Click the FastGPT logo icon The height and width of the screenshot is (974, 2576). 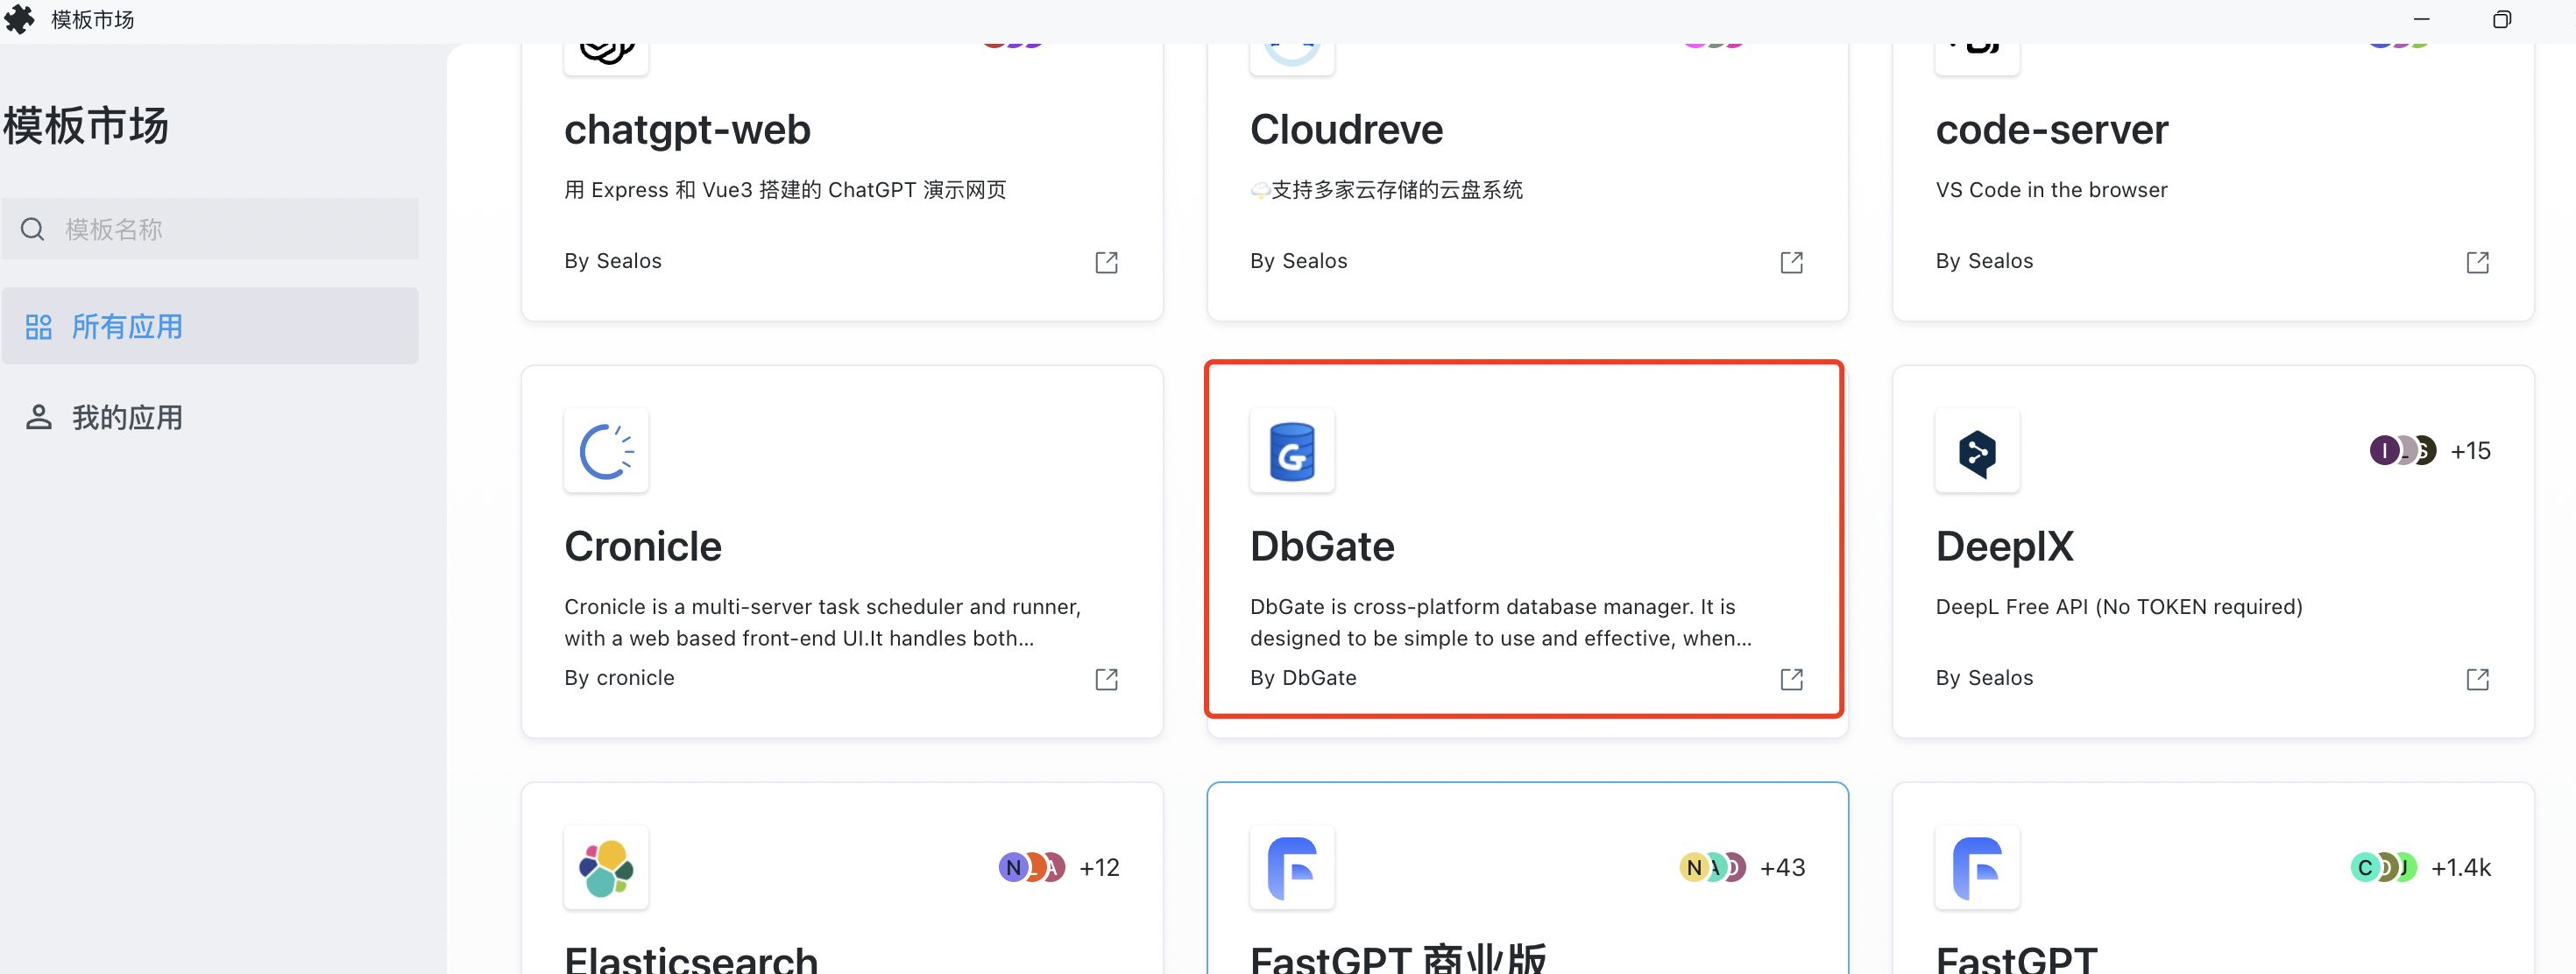pos(1977,868)
